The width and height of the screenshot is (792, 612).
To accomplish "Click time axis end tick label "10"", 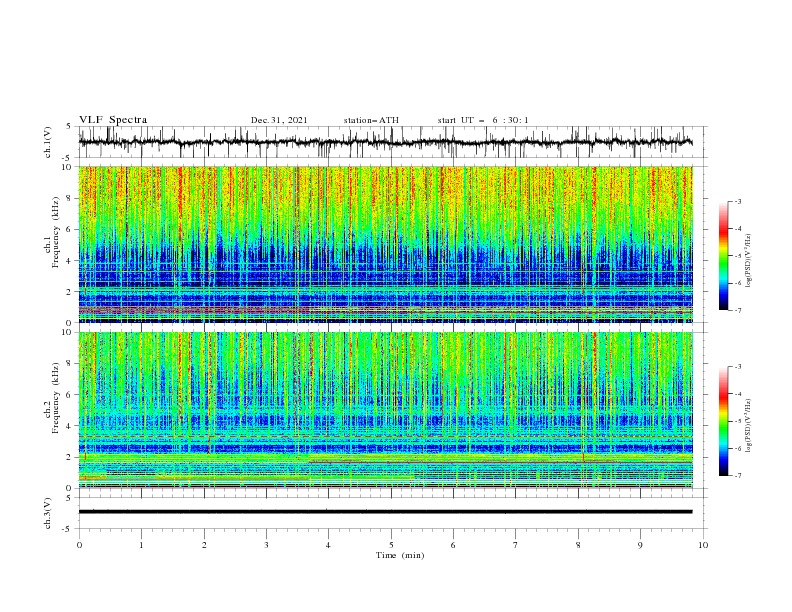I will (x=703, y=545).
